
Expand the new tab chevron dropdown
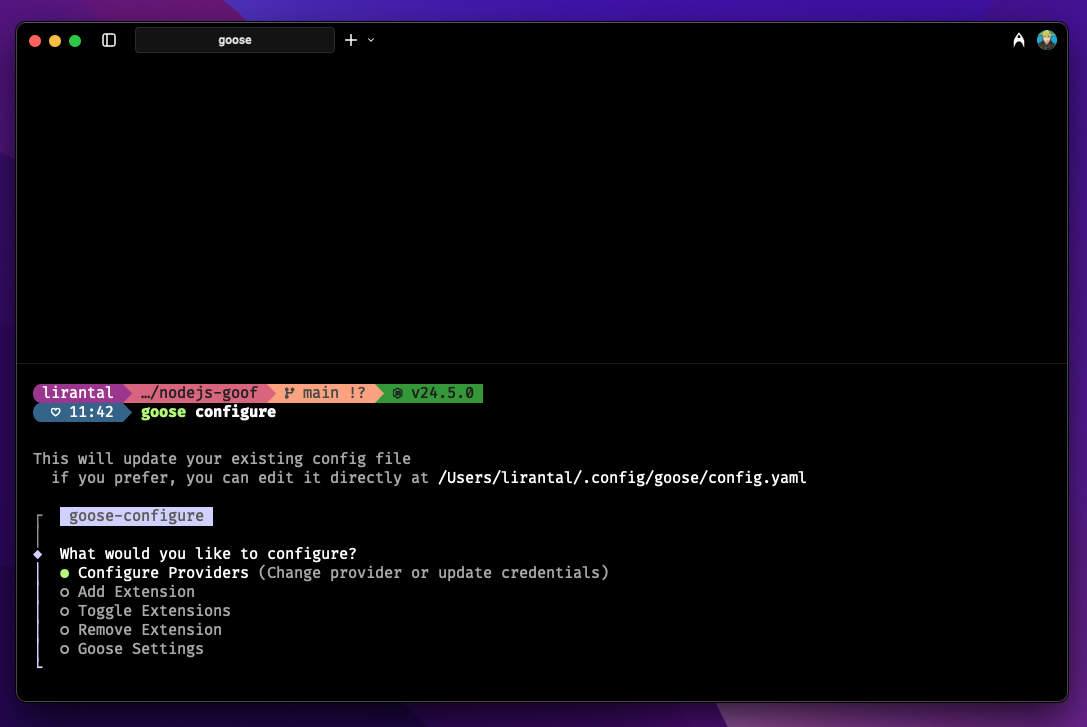(x=371, y=40)
